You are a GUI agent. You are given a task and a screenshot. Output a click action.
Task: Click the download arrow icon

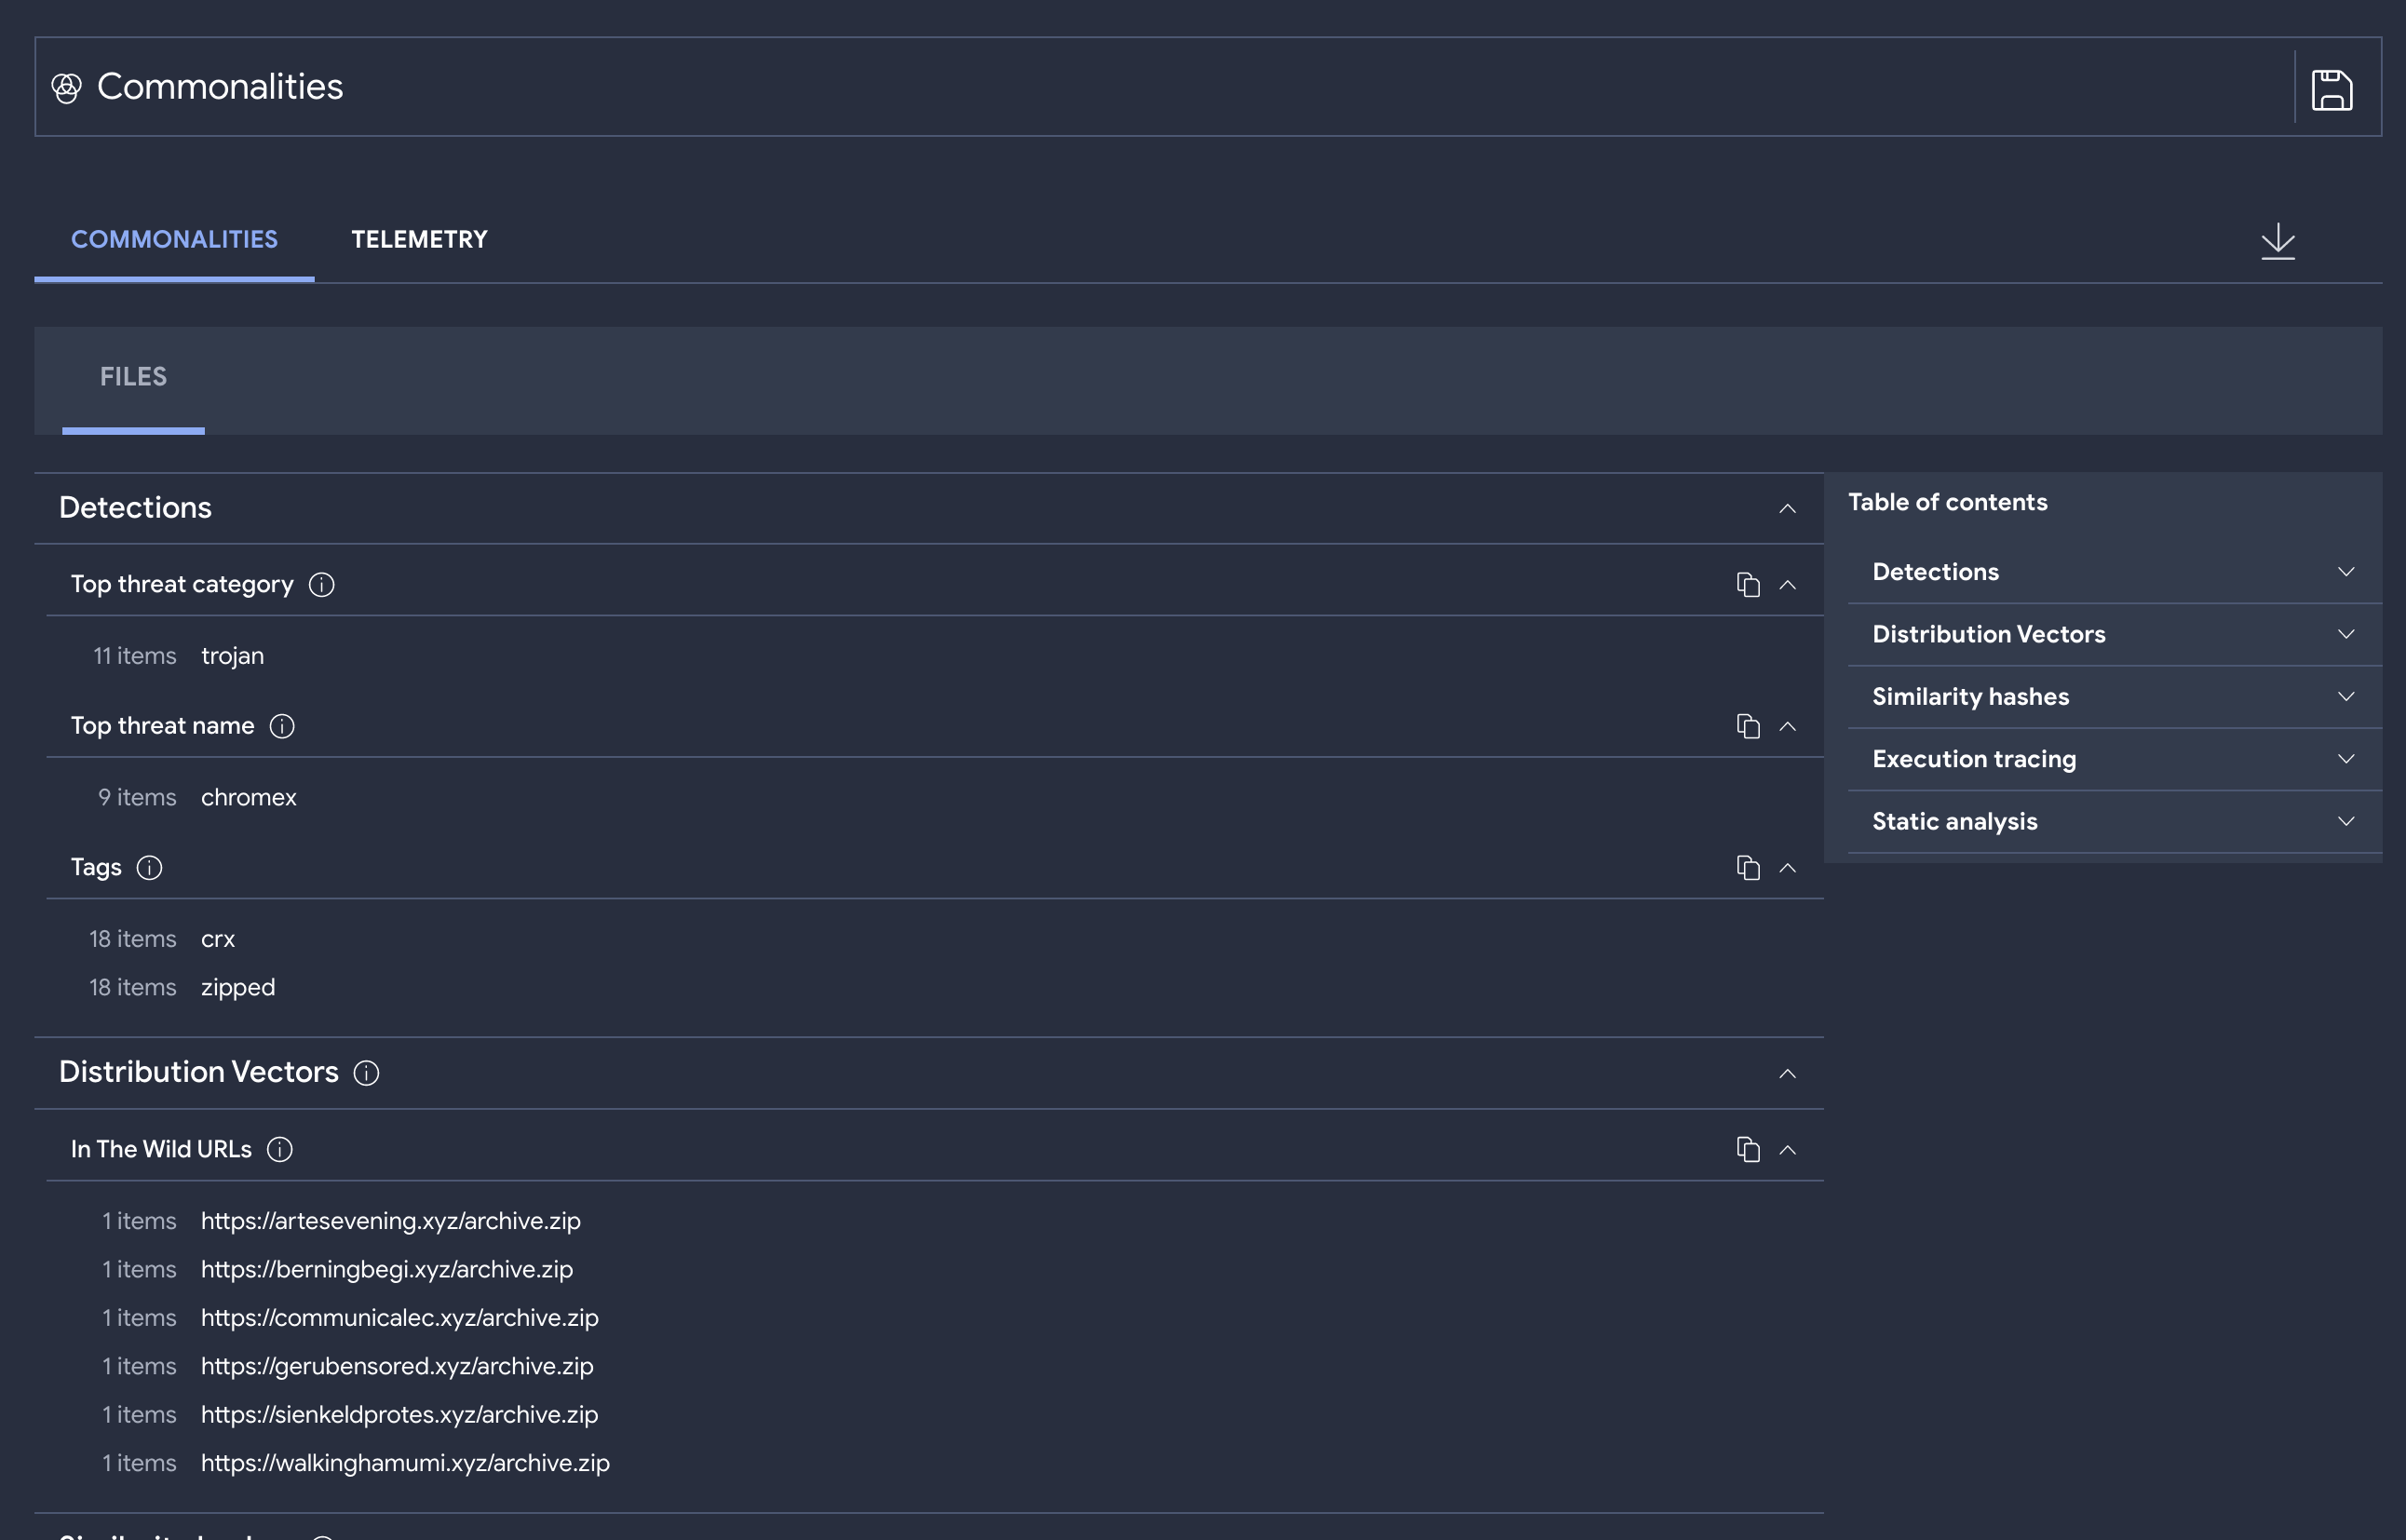coord(2277,241)
